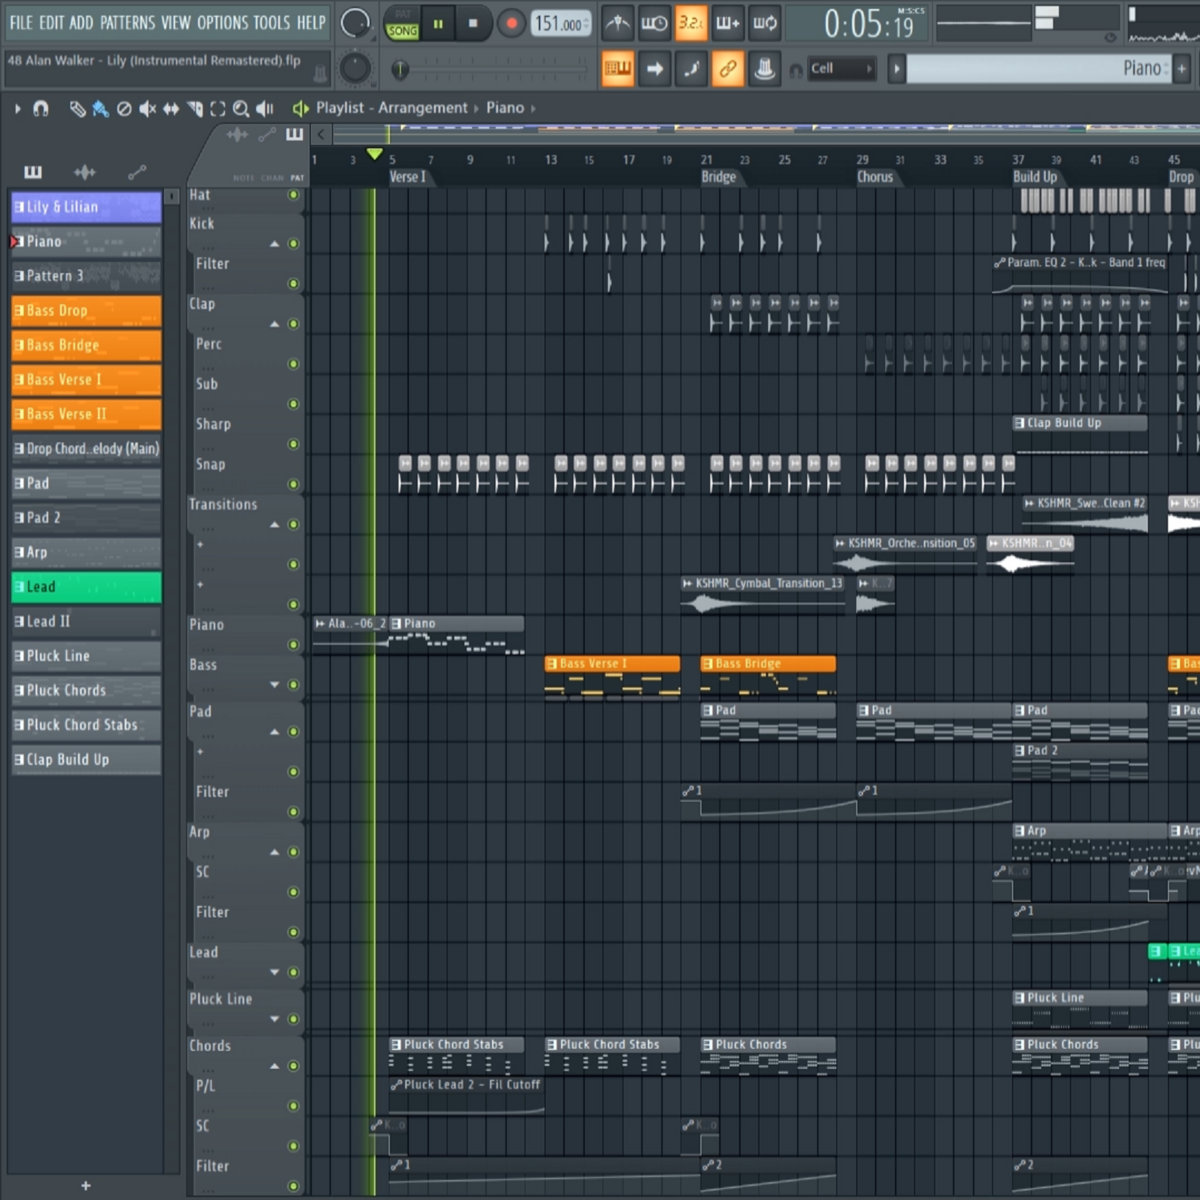The height and width of the screenshot is (1200, 1200).
Task: Collapse the Kick track group
Action: [274, 244]
